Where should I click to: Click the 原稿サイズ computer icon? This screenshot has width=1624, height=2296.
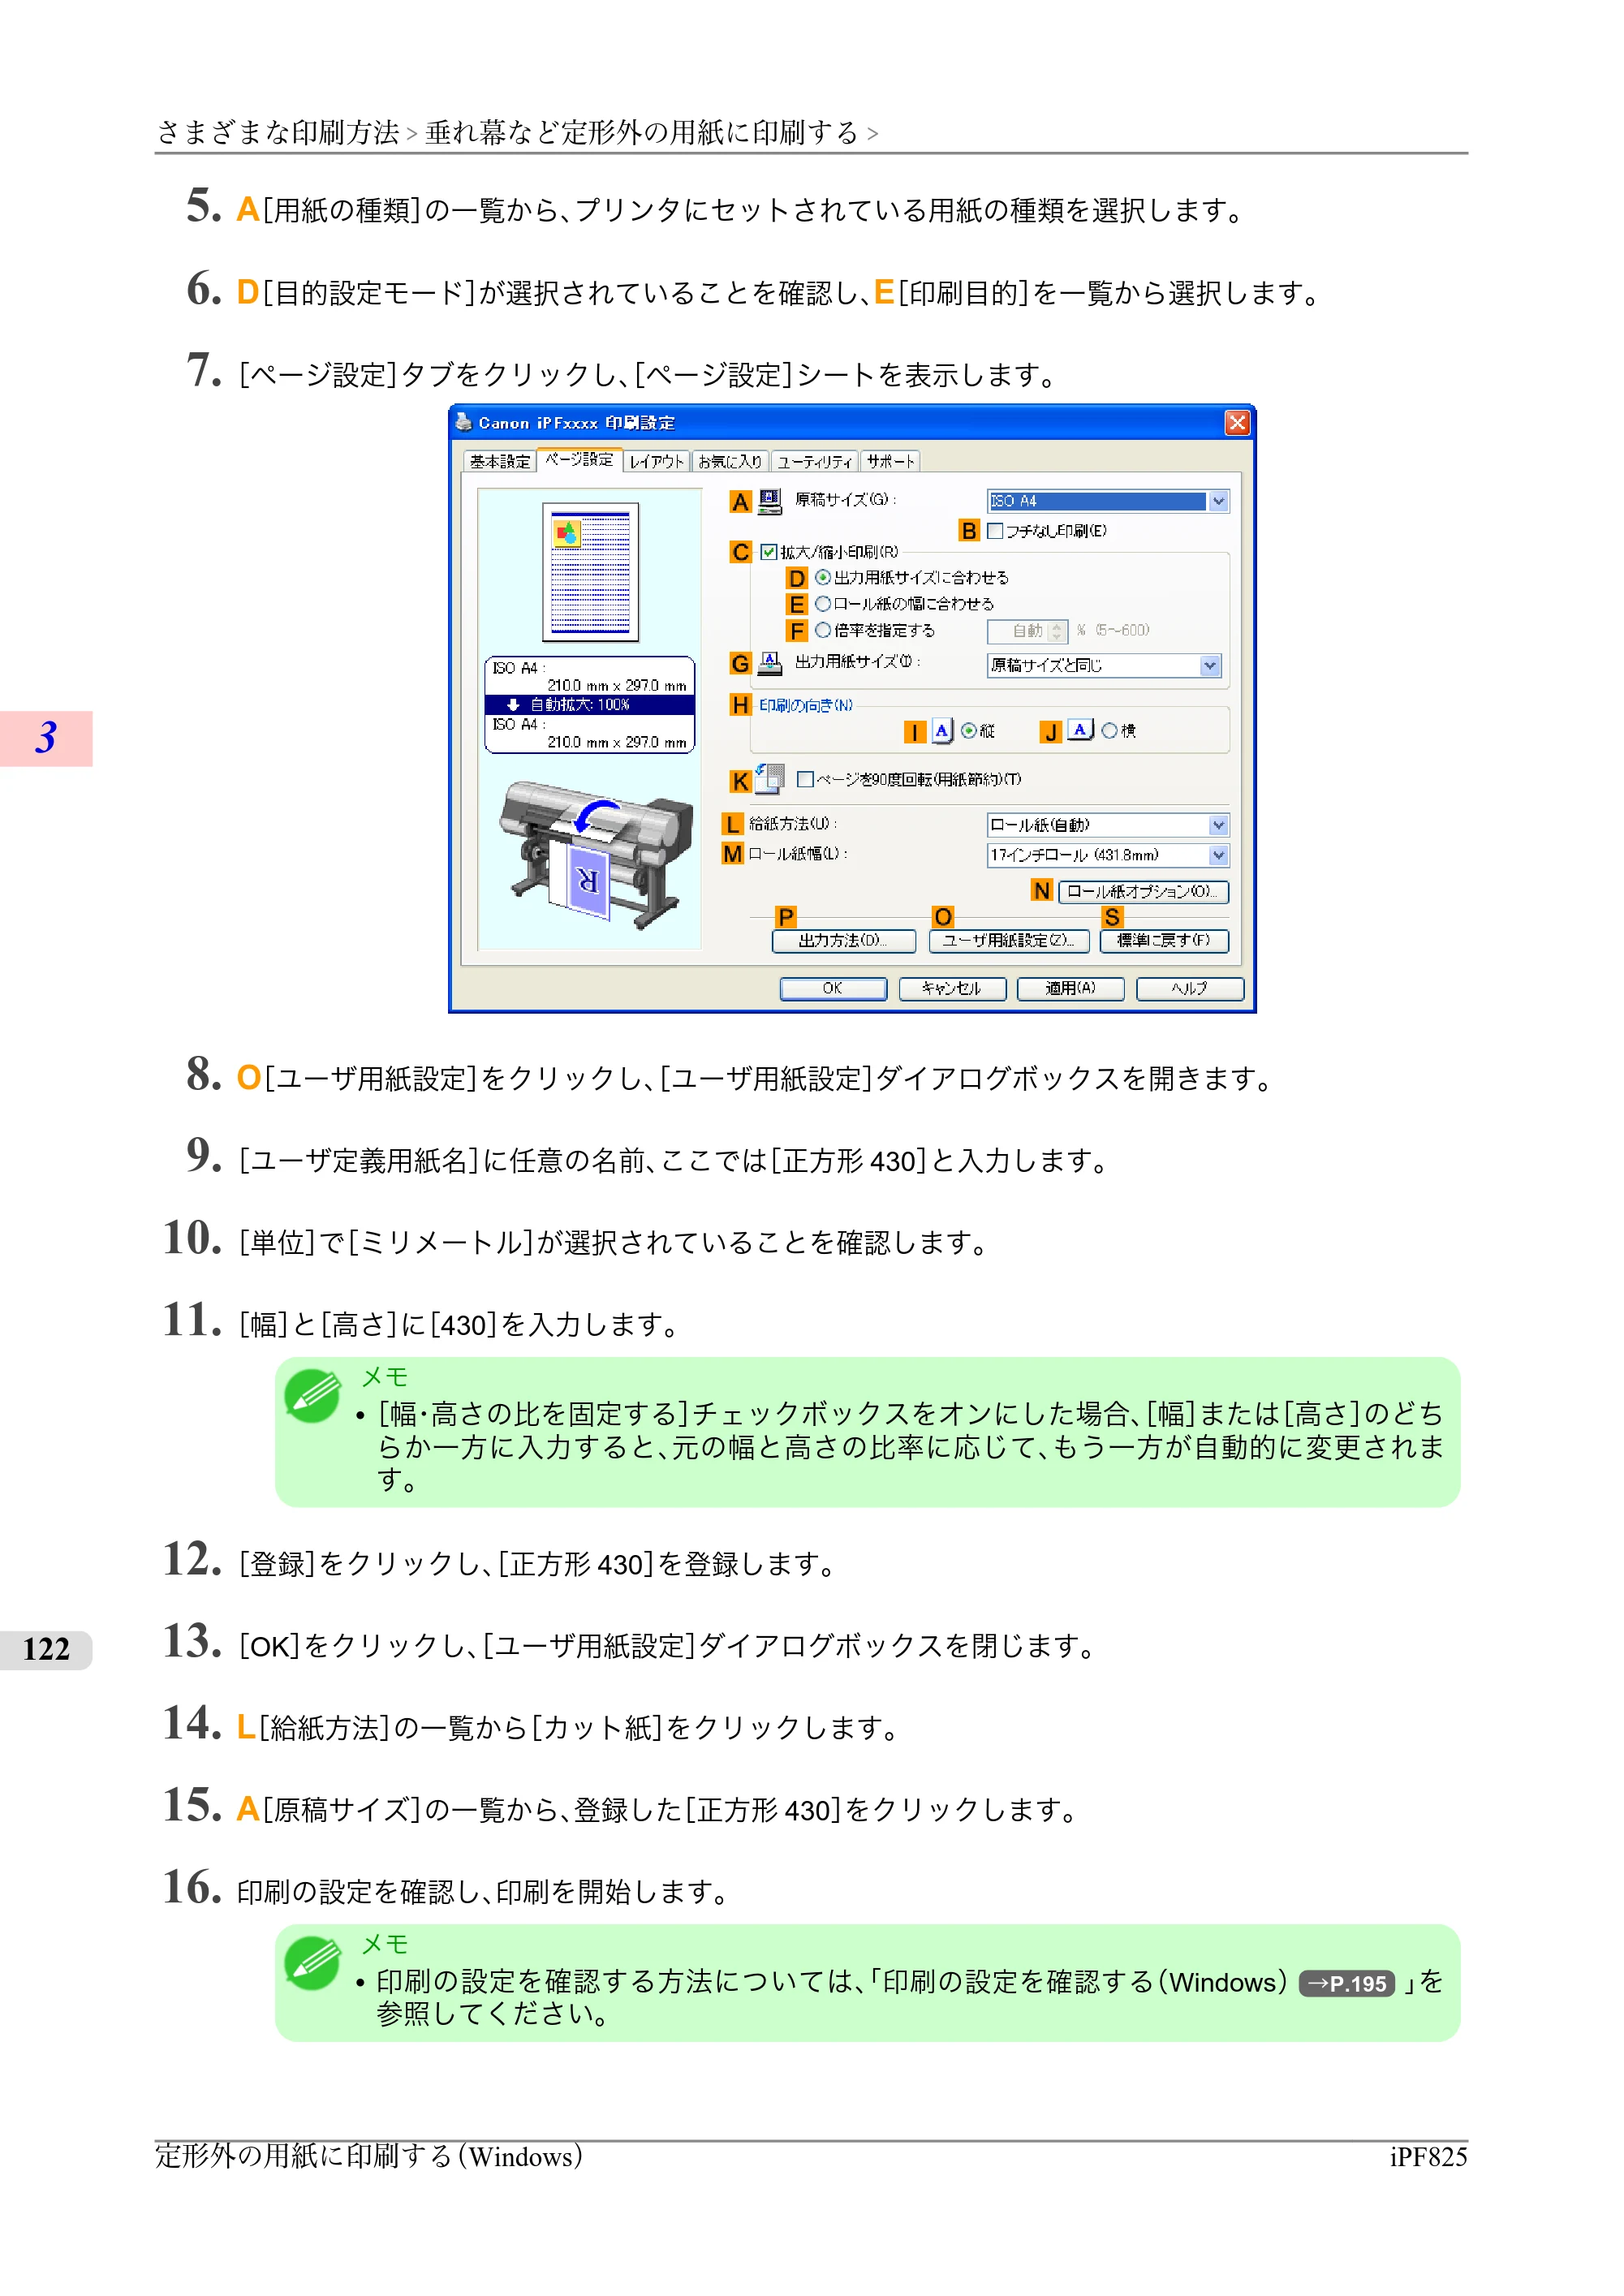(769, 501)
